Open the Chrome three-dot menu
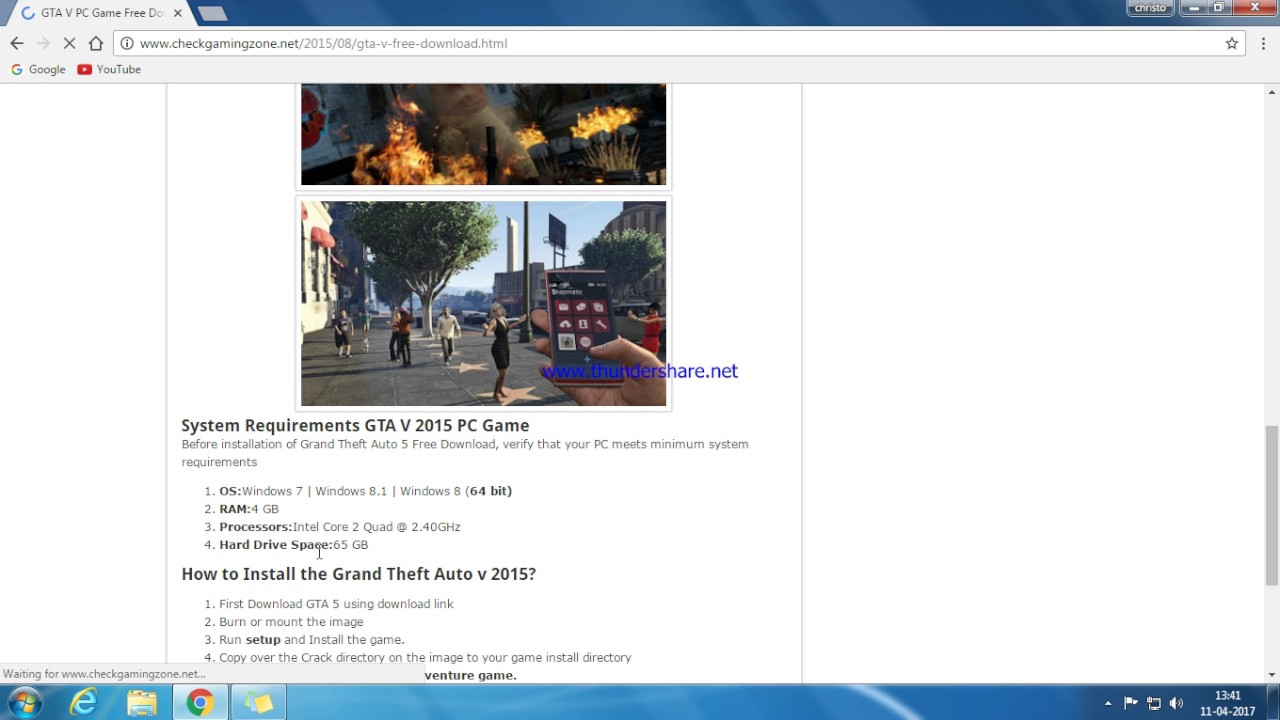This screenshot has height=720, width=1280. (x=1264, y=43)
